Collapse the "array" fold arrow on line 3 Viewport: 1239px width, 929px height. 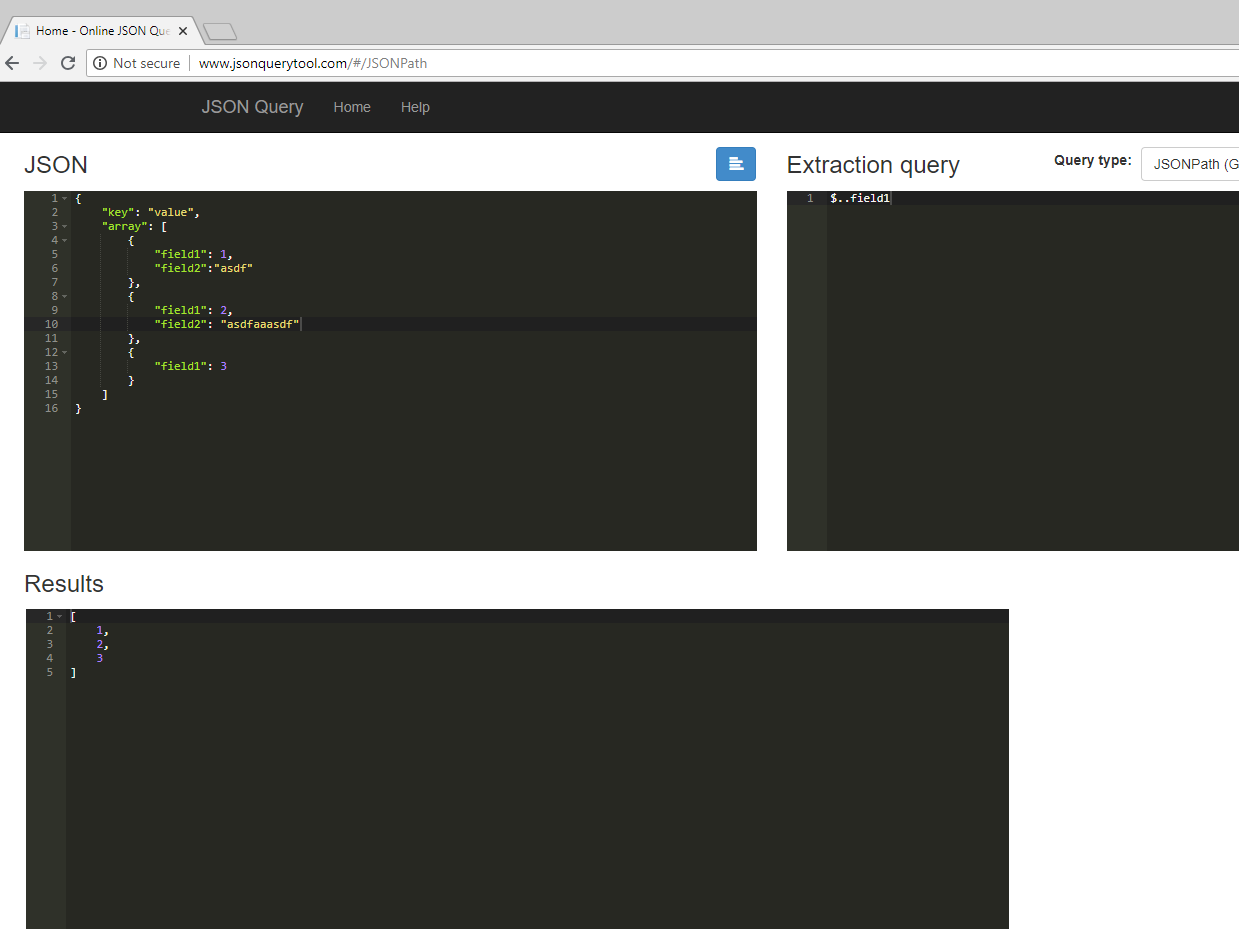tap(65, 226)
